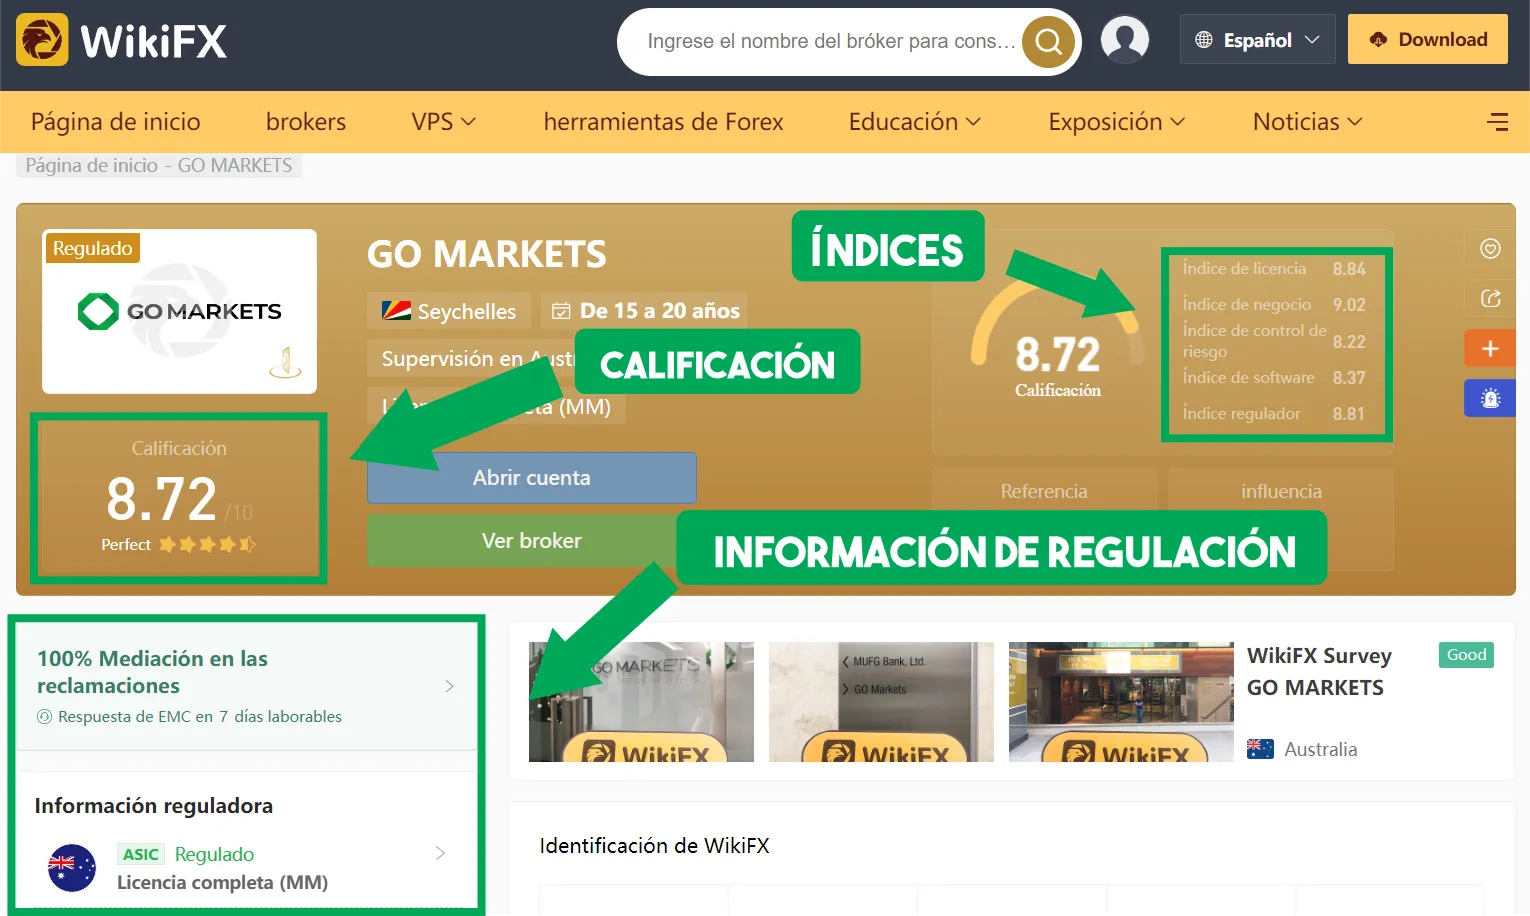The height and width of the screenshot is (916, 1530).
Task: Go to Página de inicio
Action: [x=116, y=122]
